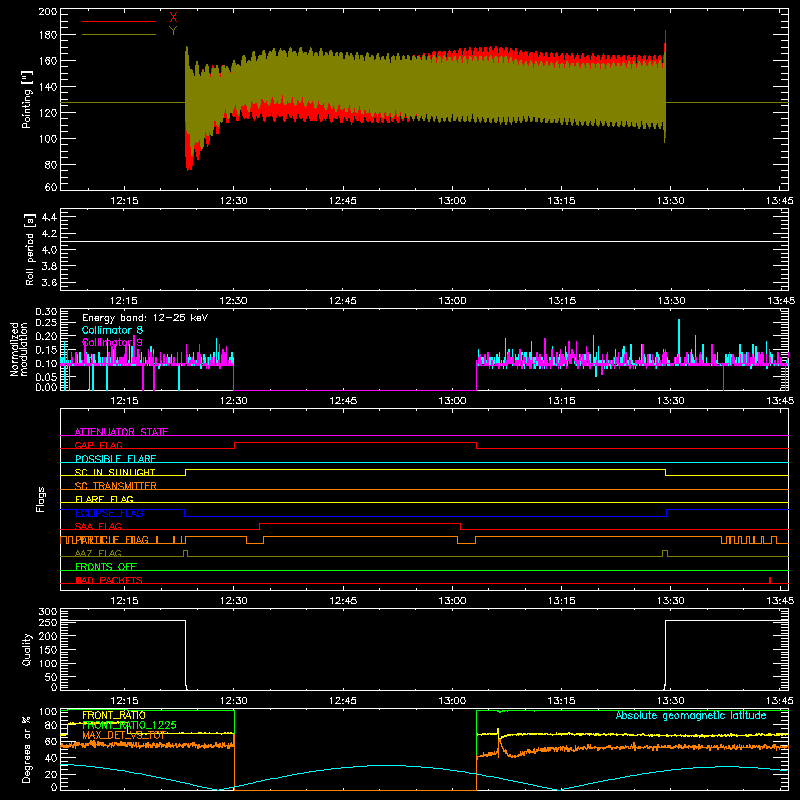Image resolution: width=800 pixels, height=800 pixels.
Task: Click the red legend line sample for X
Action: click(x=119, y=21)
